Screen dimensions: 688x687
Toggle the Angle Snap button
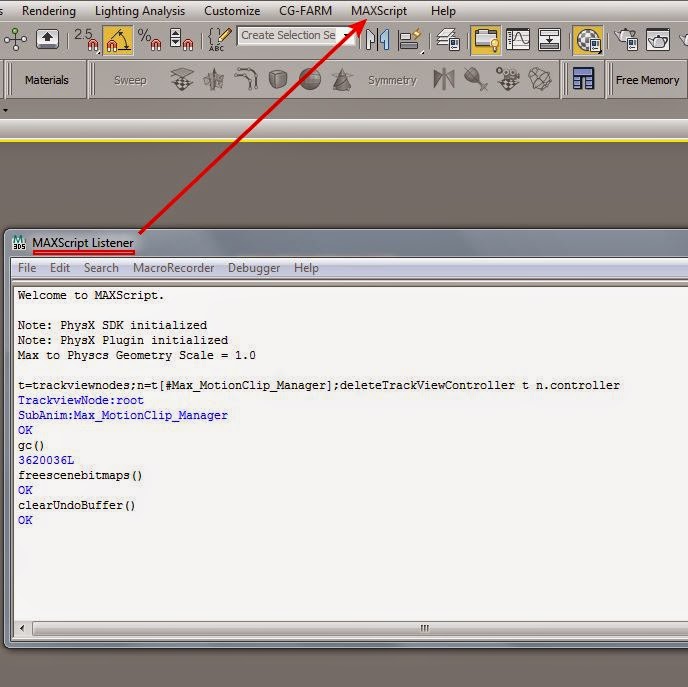coord(118,40)
